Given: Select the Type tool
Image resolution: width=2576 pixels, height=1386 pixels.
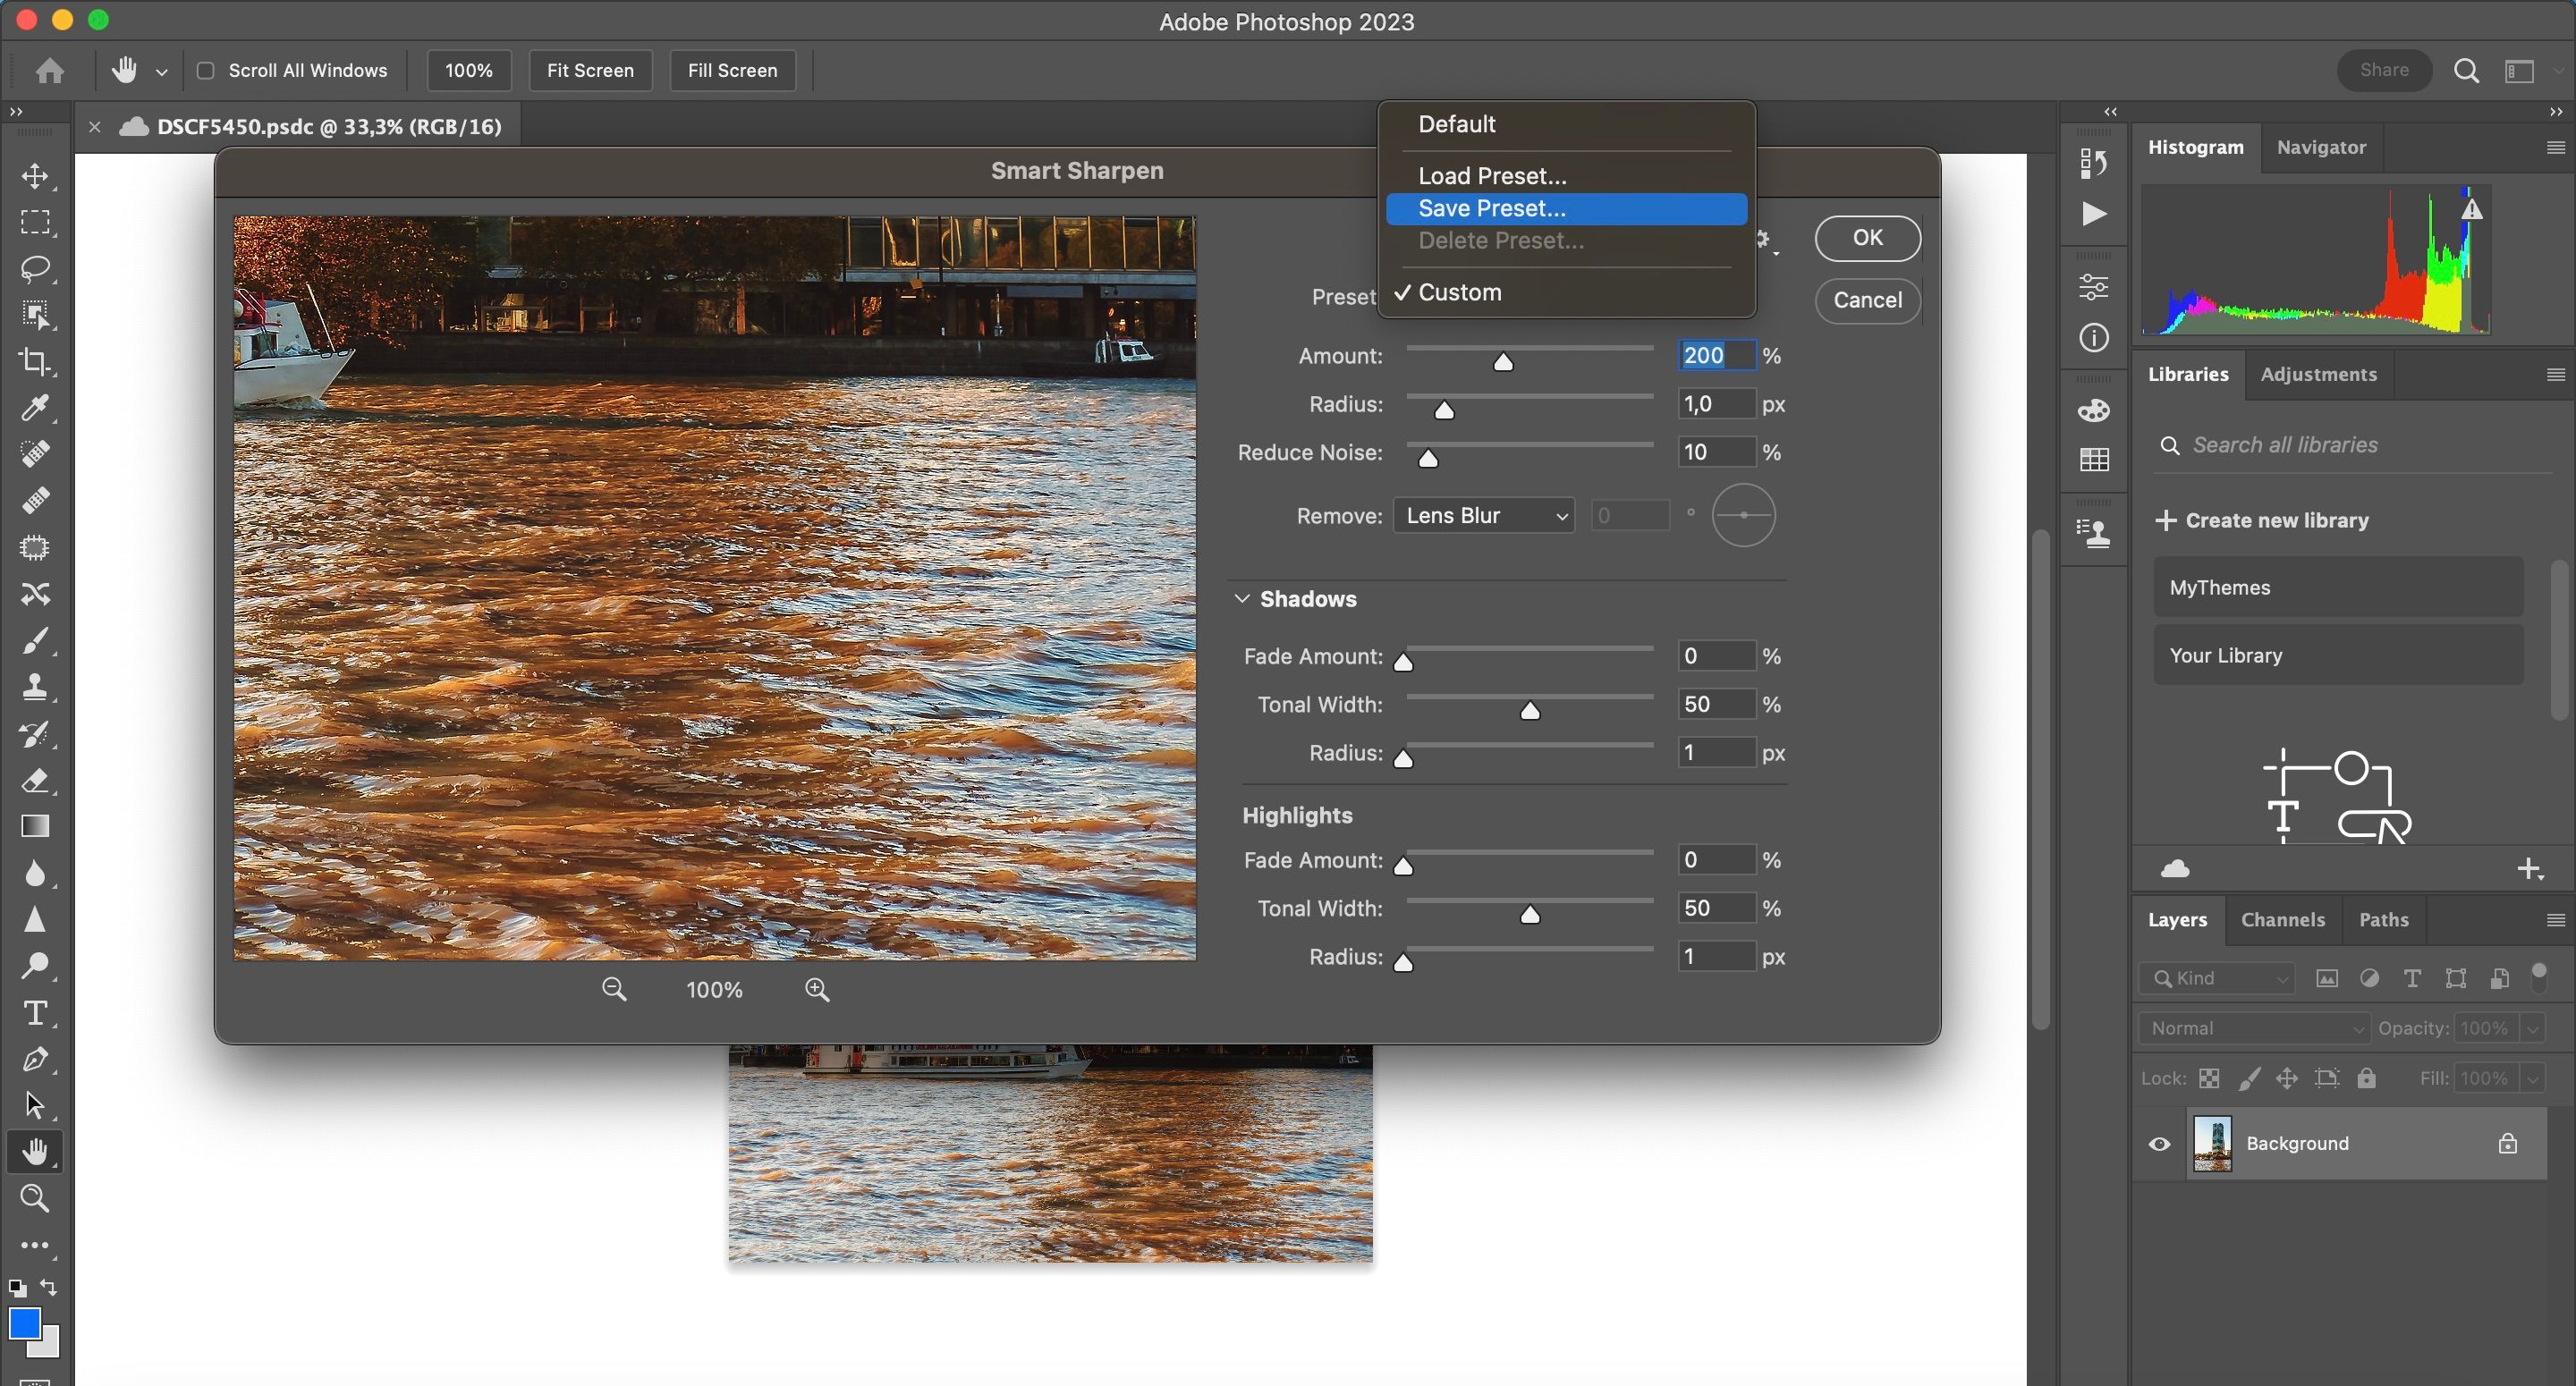Looking at the screenshot, I should [35, 1013].
